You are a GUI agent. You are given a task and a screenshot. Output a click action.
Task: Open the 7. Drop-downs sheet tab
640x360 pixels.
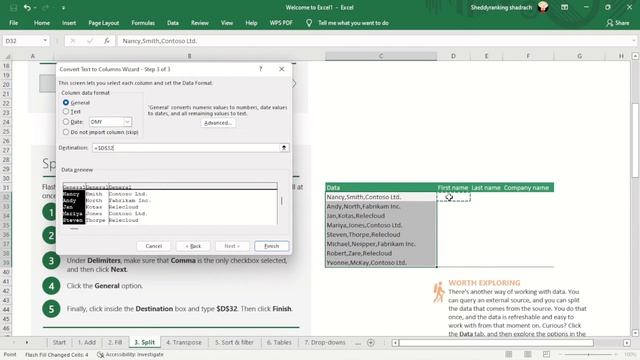click(x=325, y=342)
